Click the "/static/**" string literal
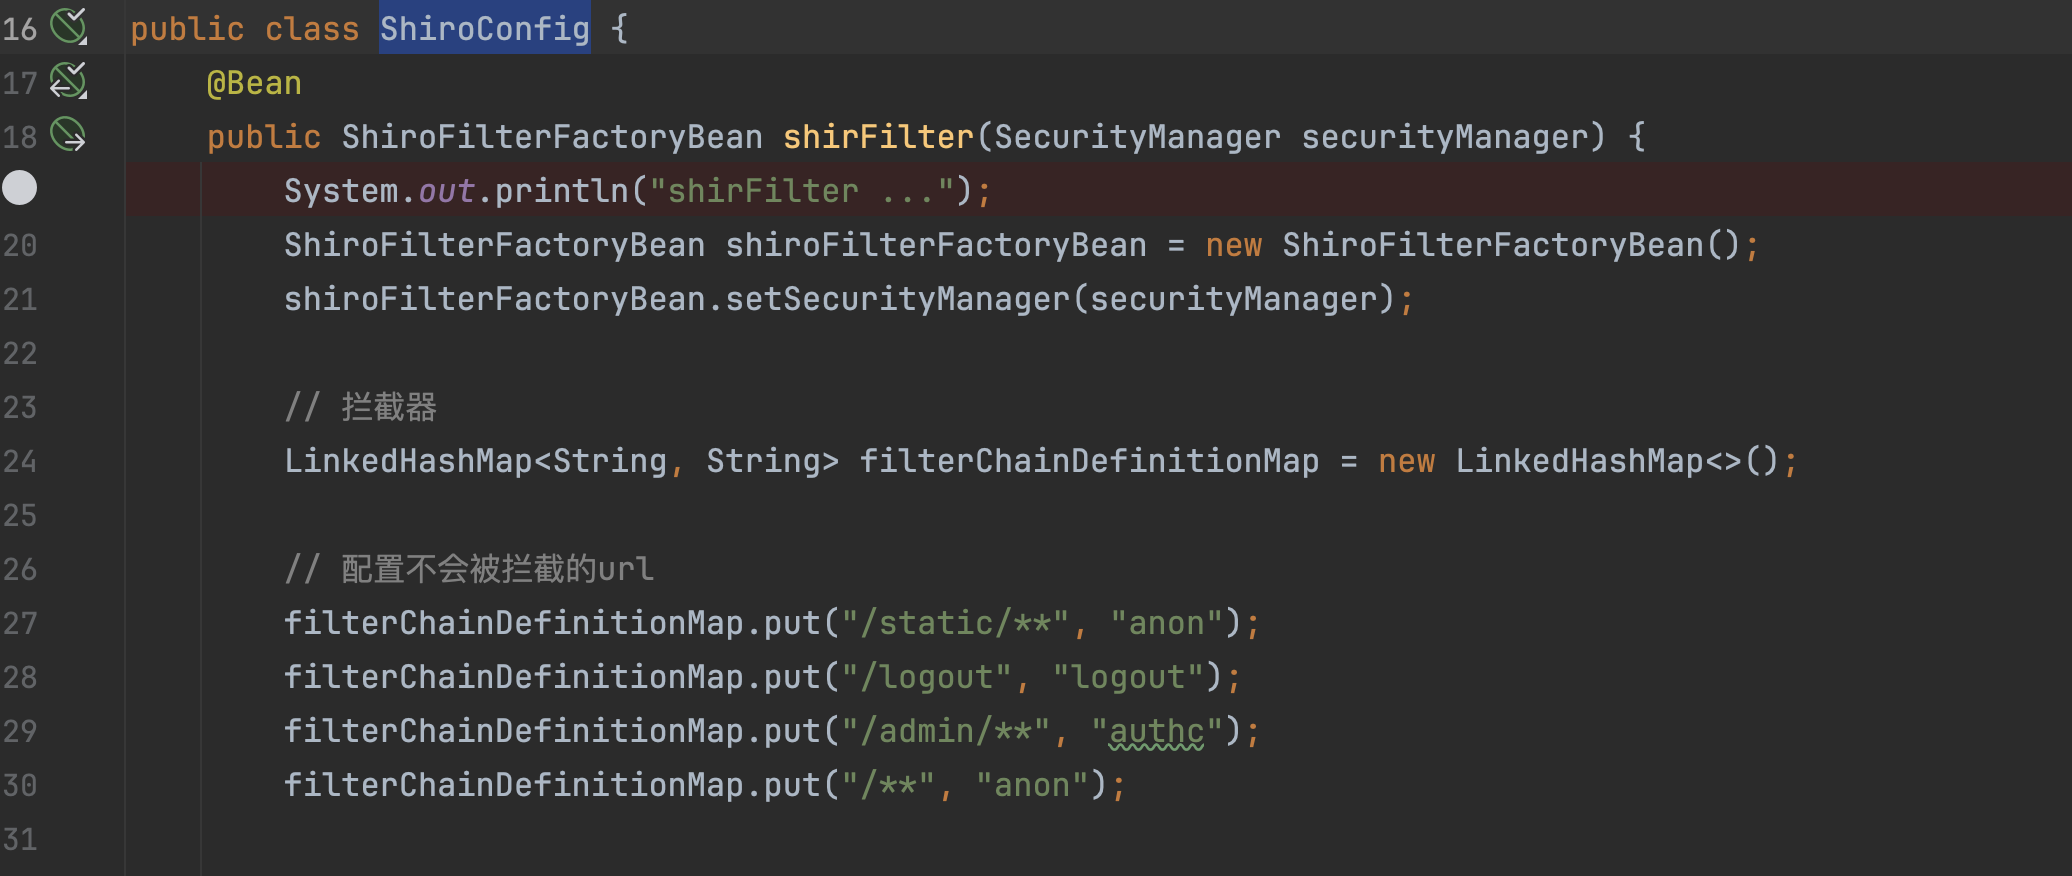Image resolution: width=2072 pixels, height=876 pixels. pyautogui.click(x=955, y=624)
